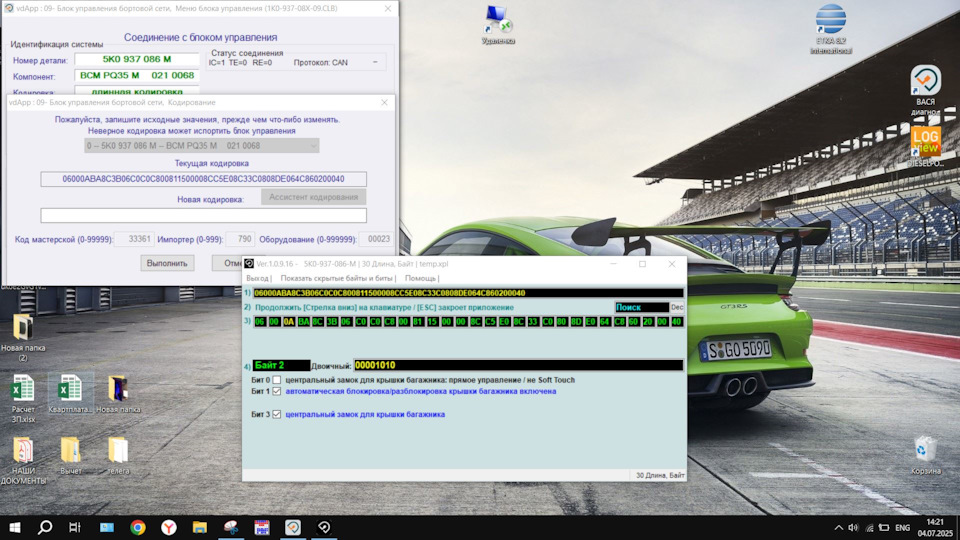Focus the Новая кодировка input field

pyautogui.click(x=203, y=216)
